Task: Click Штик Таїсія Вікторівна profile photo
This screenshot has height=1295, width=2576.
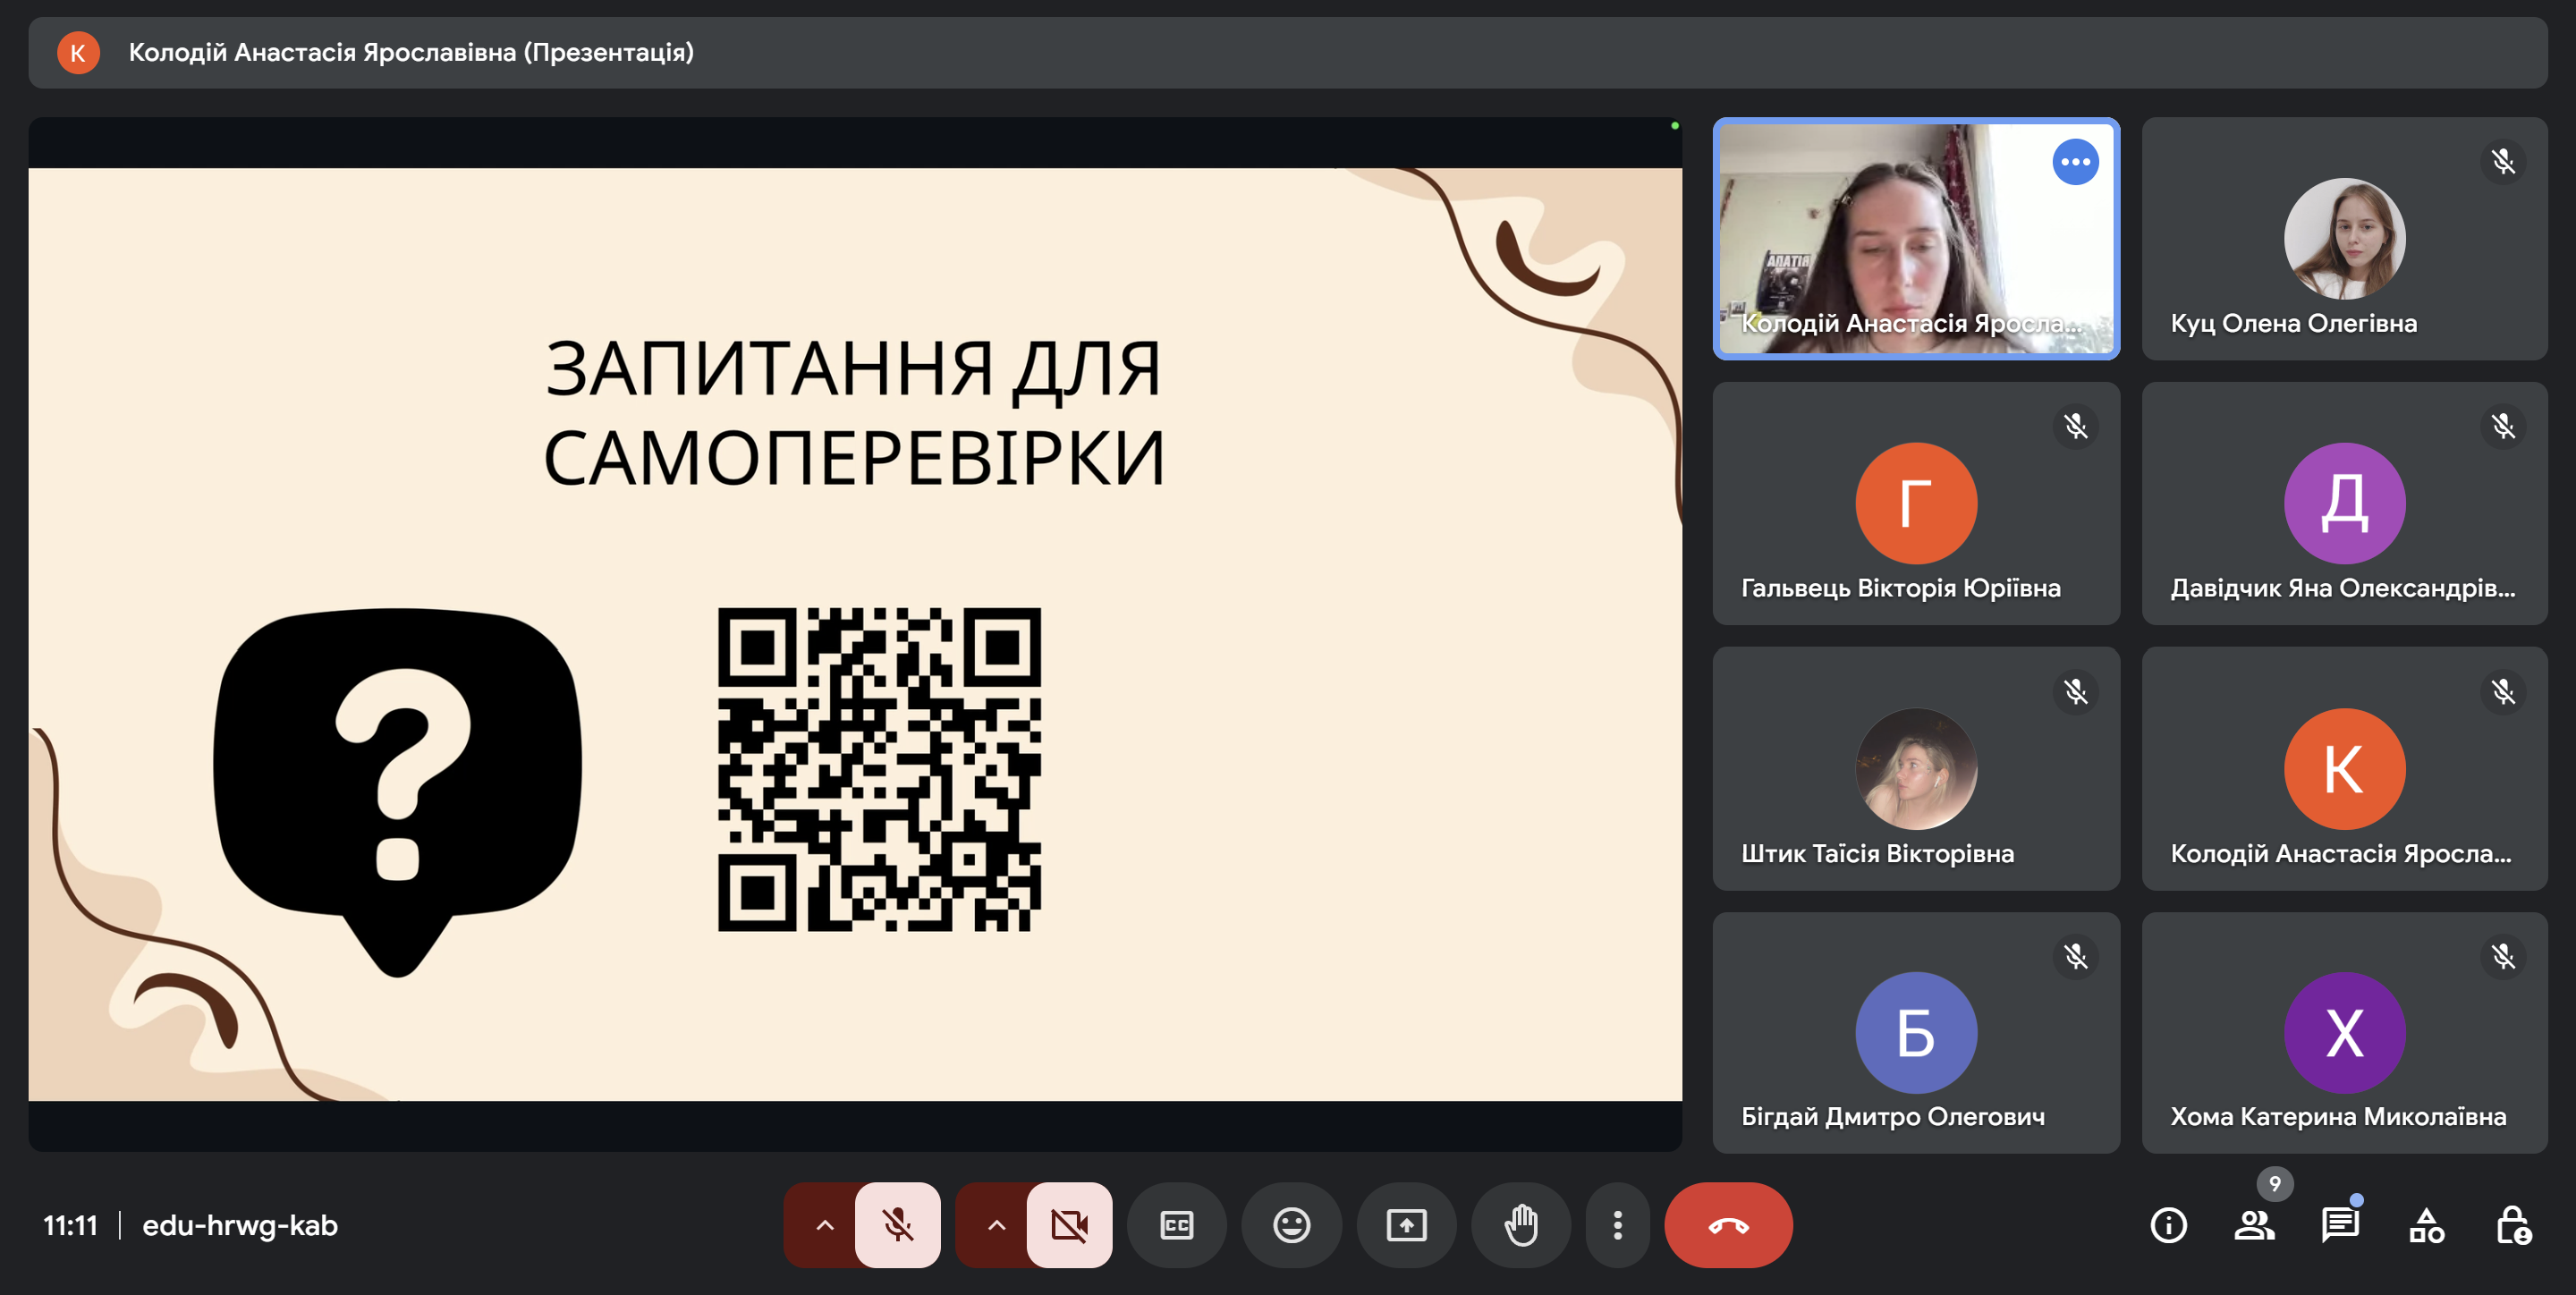Action: coord(1916,769)
